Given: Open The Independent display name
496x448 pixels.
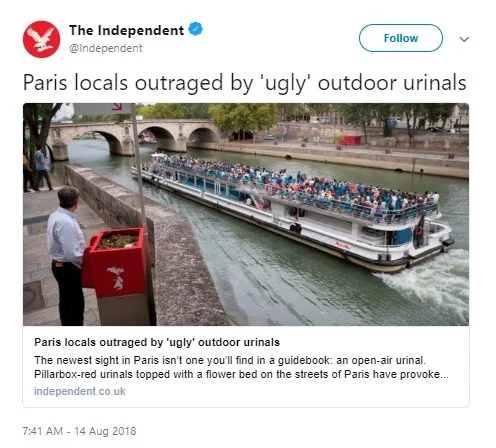Looking at the screenshot, I should tap(126, 30).
